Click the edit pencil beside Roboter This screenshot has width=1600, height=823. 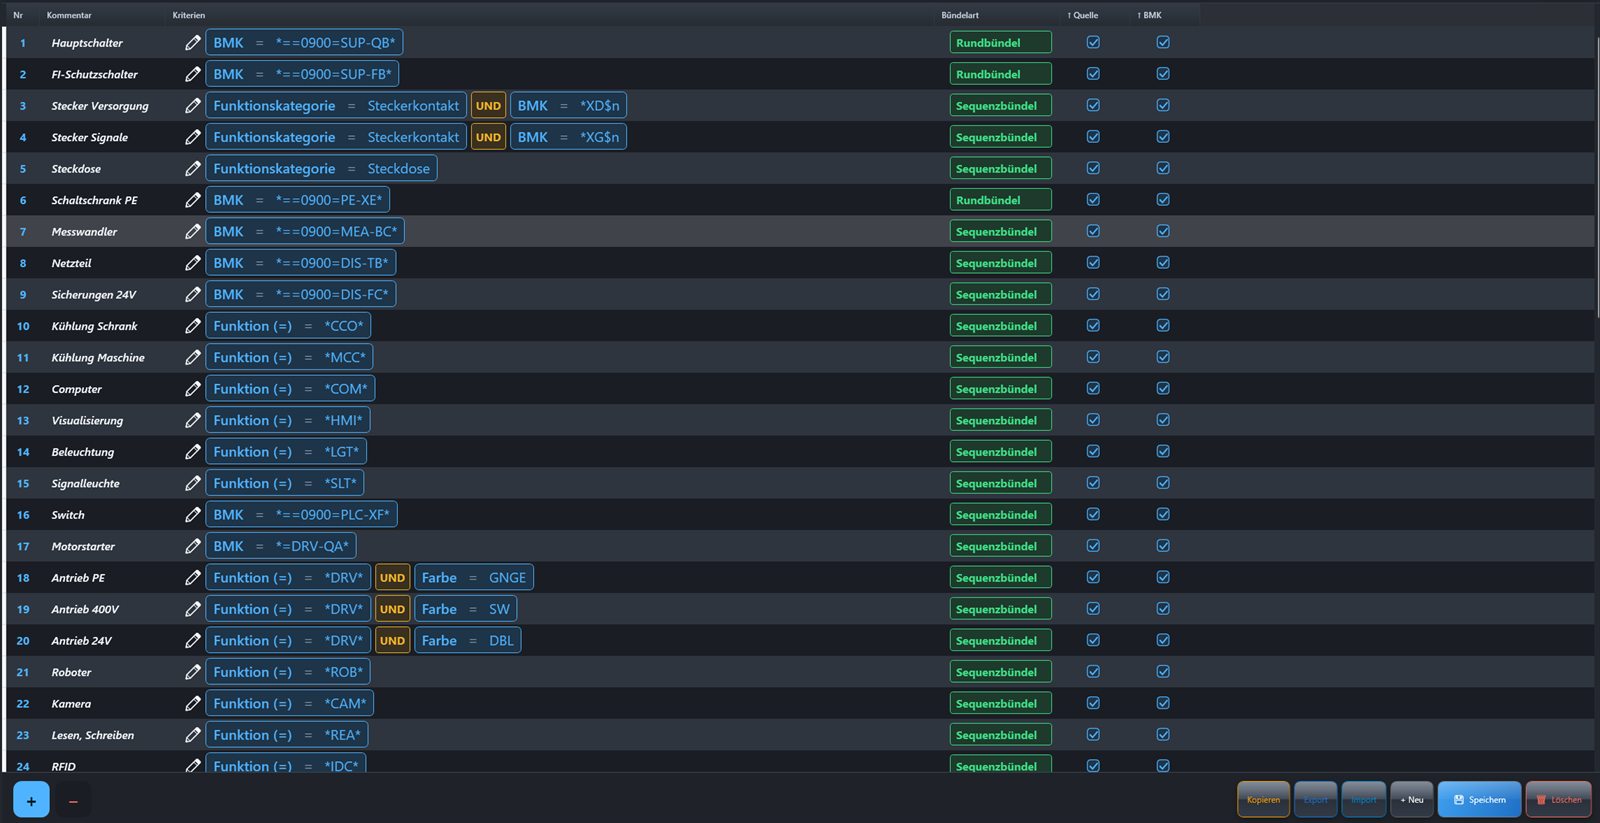tap(193, 672)
